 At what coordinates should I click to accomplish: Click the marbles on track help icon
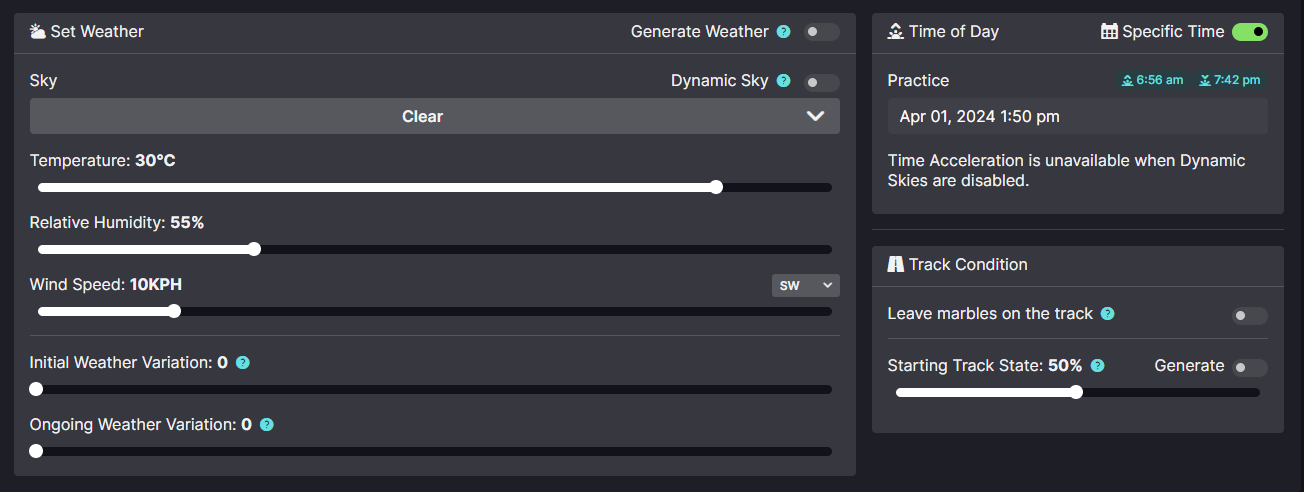click(x=1108, y=314)
